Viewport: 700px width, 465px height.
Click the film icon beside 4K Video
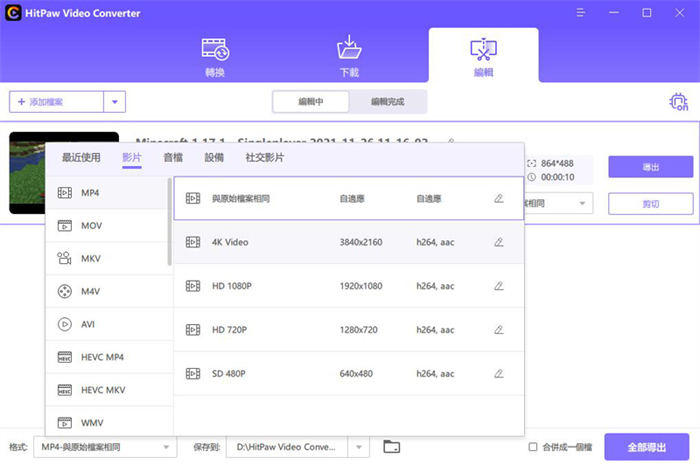[x=193, y=242]
